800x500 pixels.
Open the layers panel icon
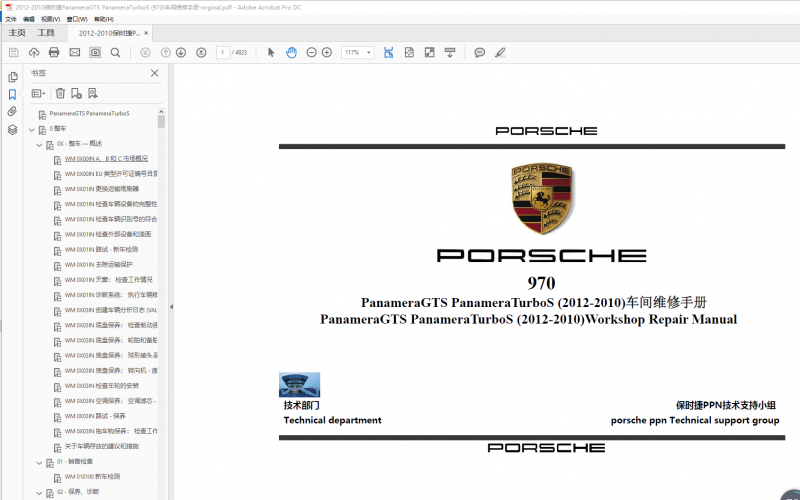(x=13, y=130)
